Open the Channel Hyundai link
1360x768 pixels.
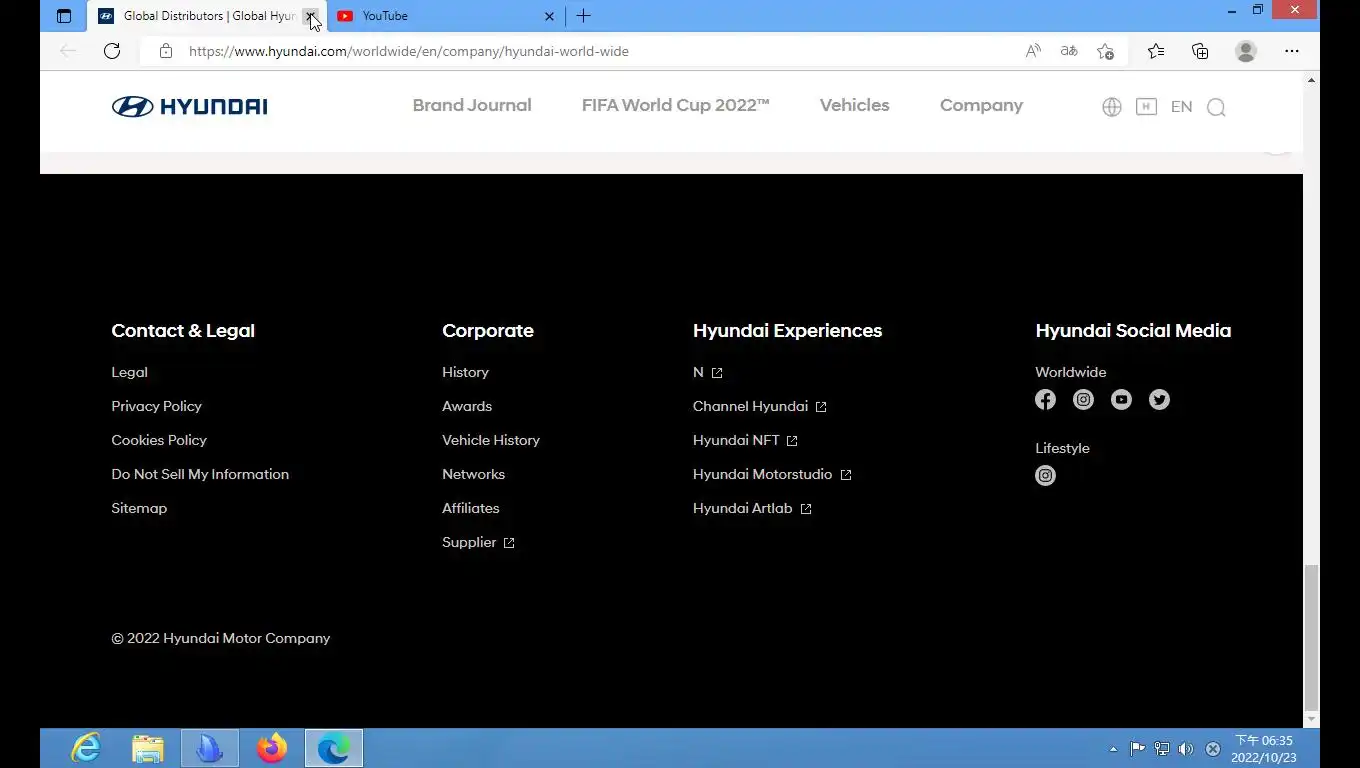(760, 406)
